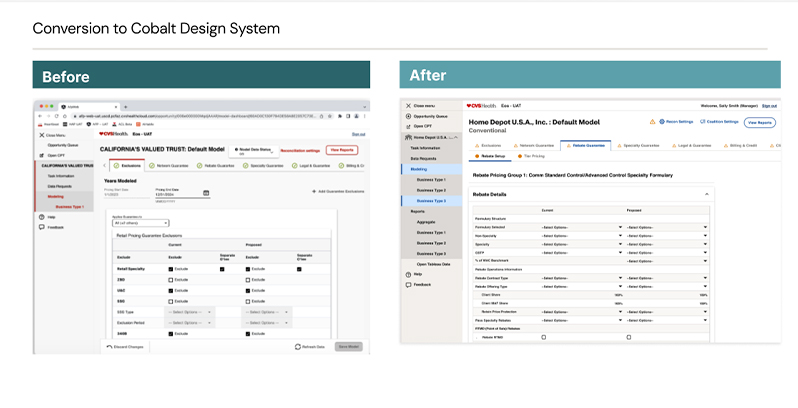Viewport: 798px width, 408px height.
Task: Click View Reports button in After screenshot
Action: (x=760, y=123)
